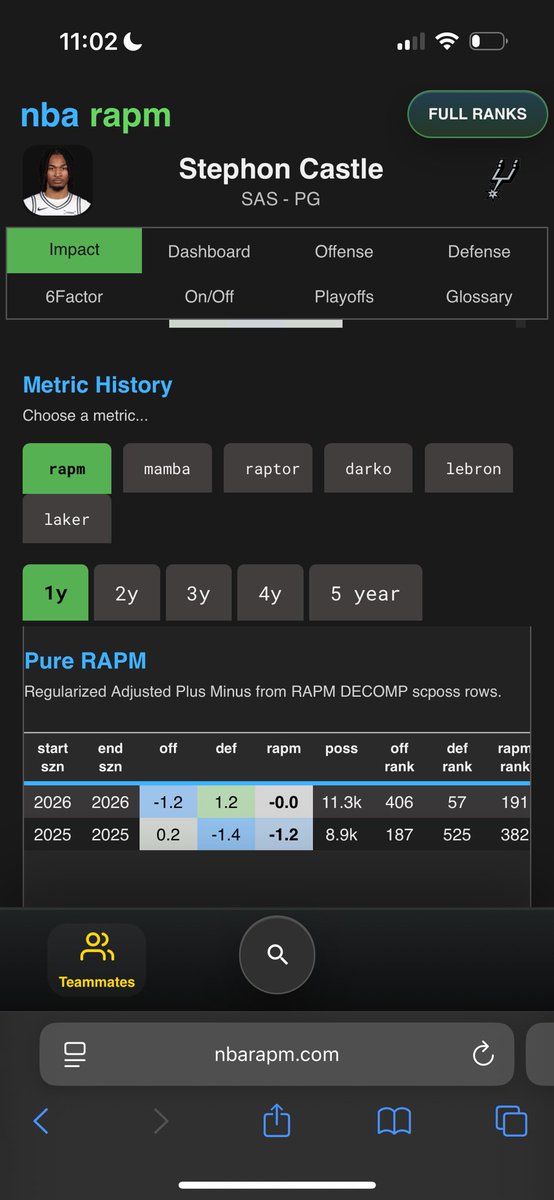This screenshot has height=1200, width=554.
Task: Tap Safari's reload page icon
Action: tap(483, 1054)
